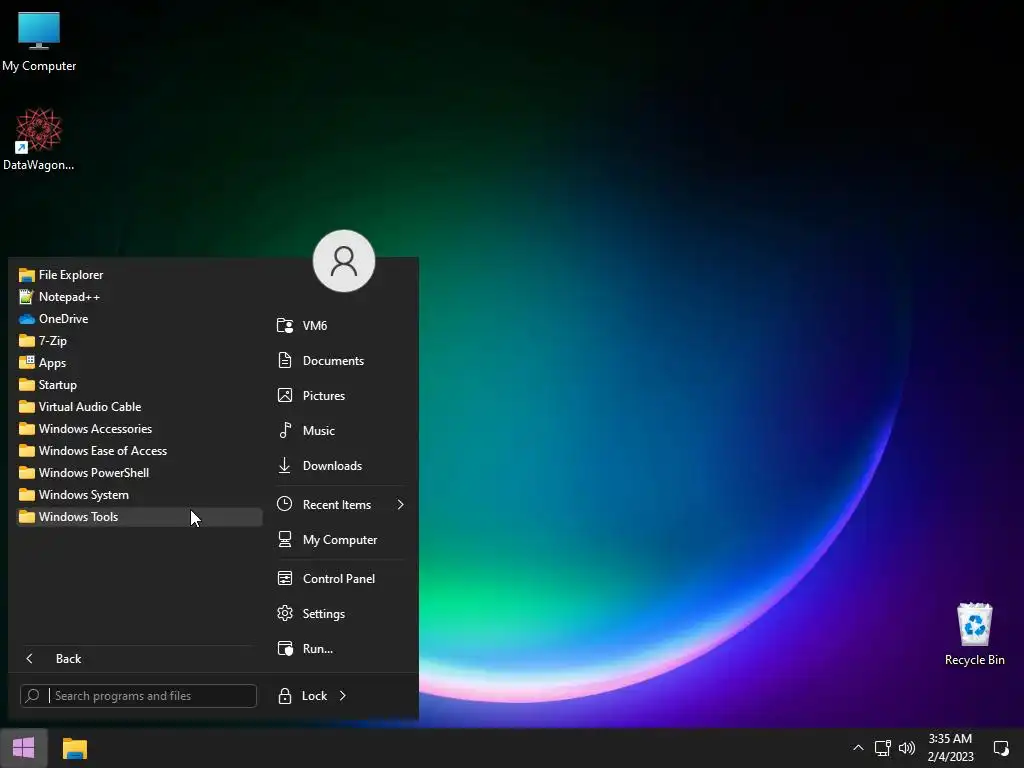Open the notification center icon
The image size is (1024, 768).
[1000, 748]
